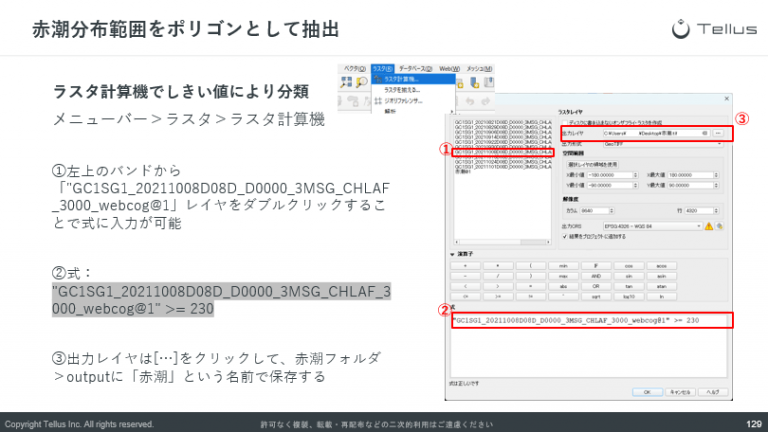Click the IF operator button
The width and height of the screenshot is (768, 432).
click(x=596, y=266)
